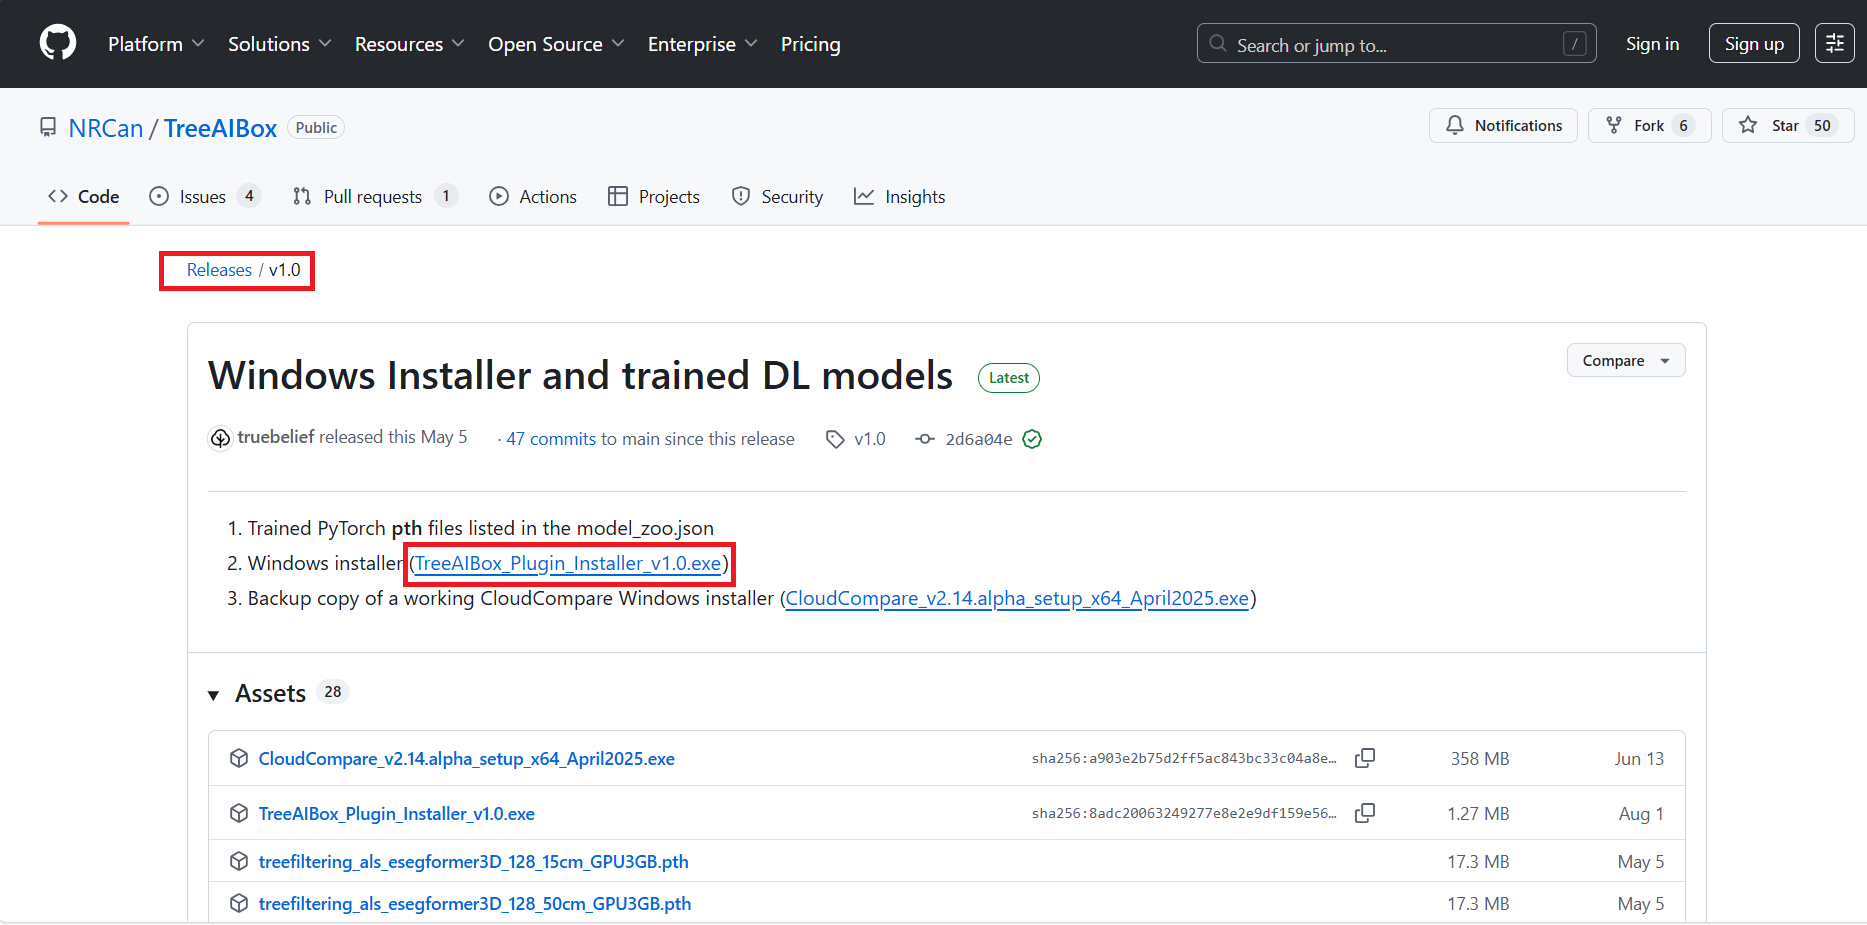
Task: Open CloudCompare setup link in release notes
Action: (1017, 598)
